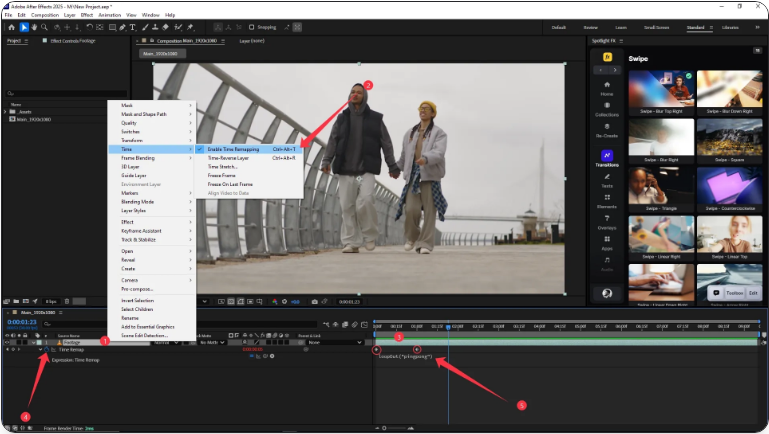Switch to the Small Screen workspace
This screenshot has width=769, height=434.
click(x=657, y=27)
